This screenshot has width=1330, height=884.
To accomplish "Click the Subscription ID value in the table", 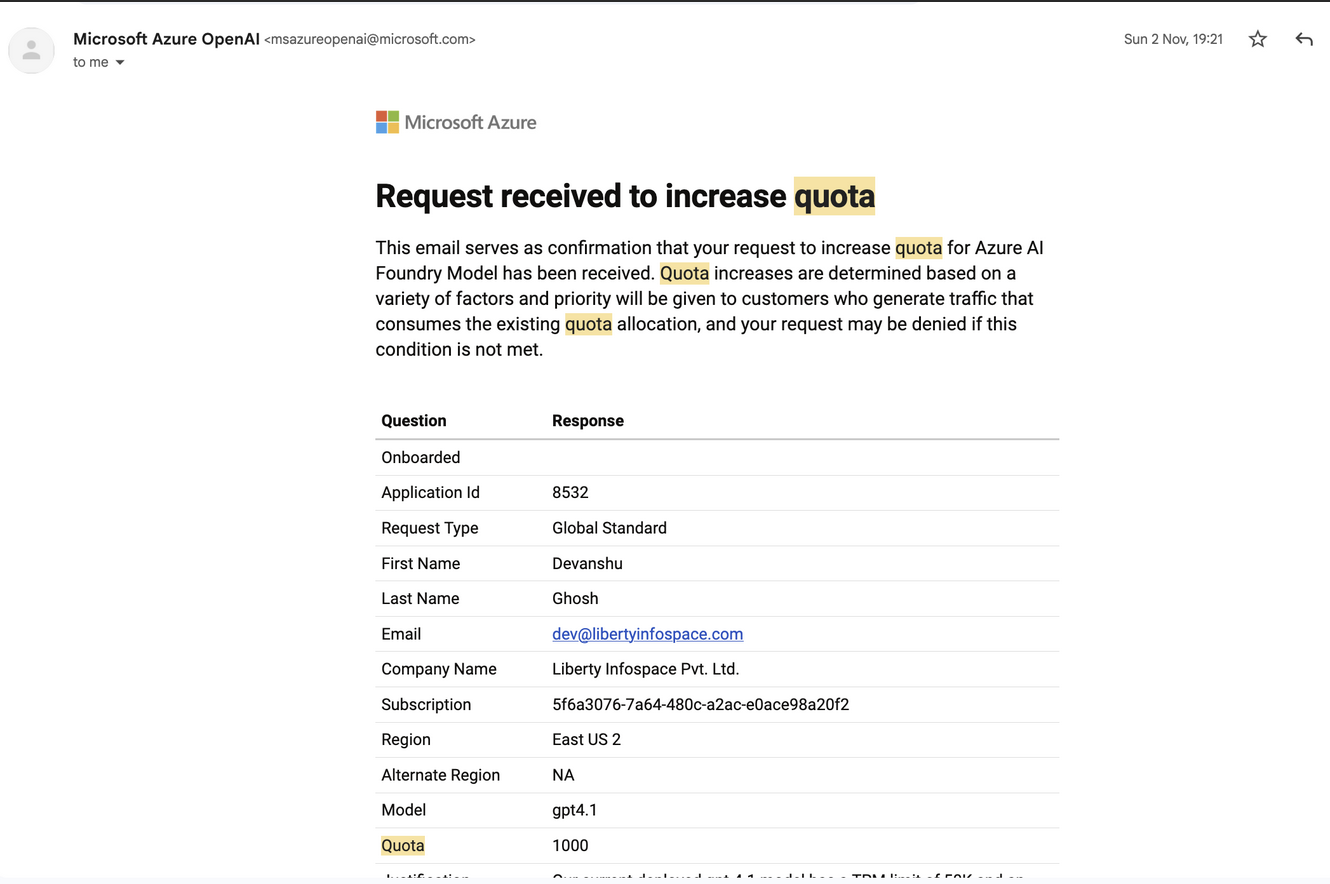I will 700,704.
